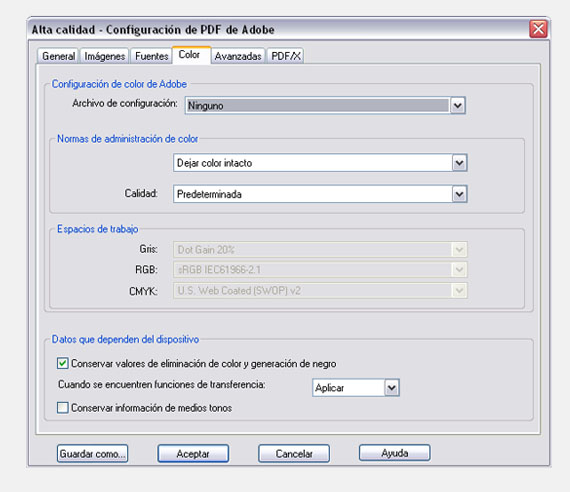Open the PDF/X tab
Image resolution: width=570 pixels, height=492 pixels.
tap(286, 56)
